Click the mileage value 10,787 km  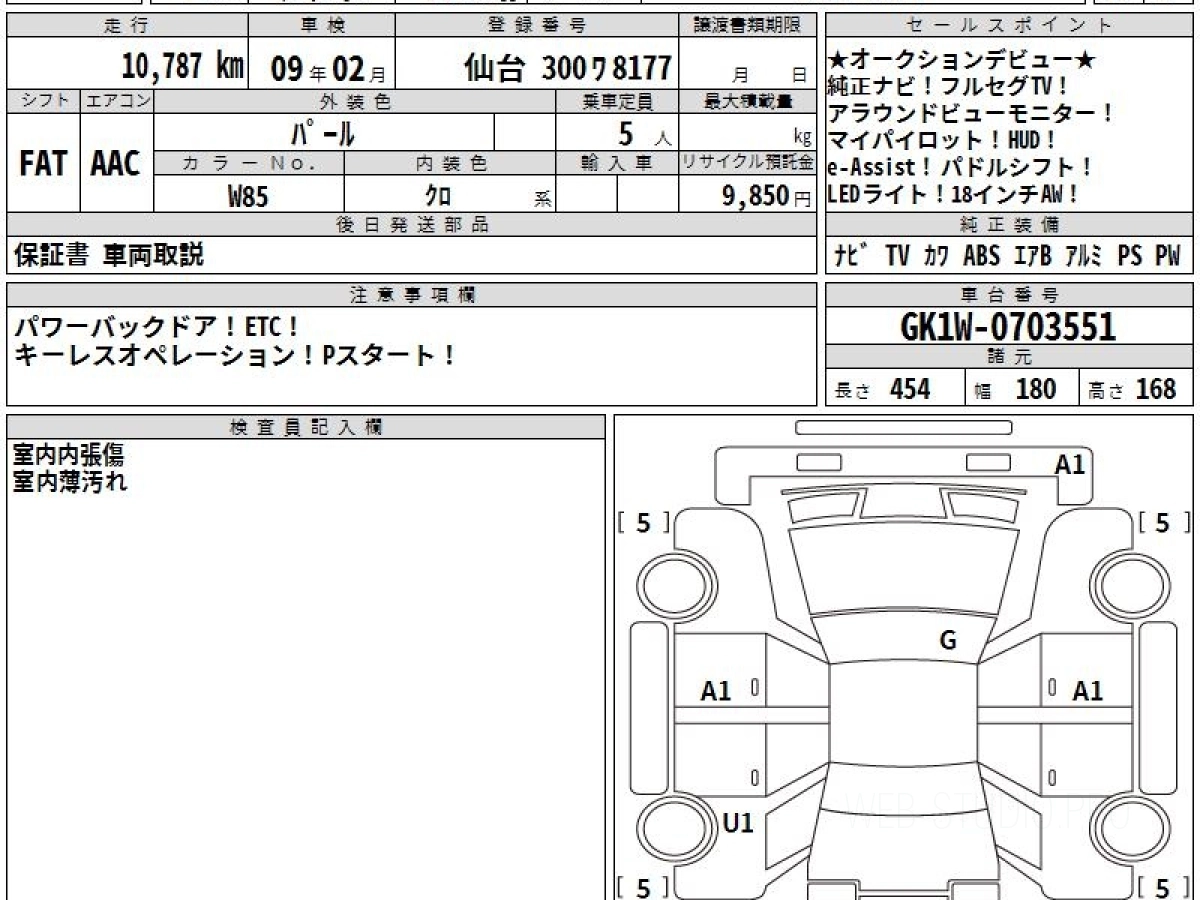182,67
